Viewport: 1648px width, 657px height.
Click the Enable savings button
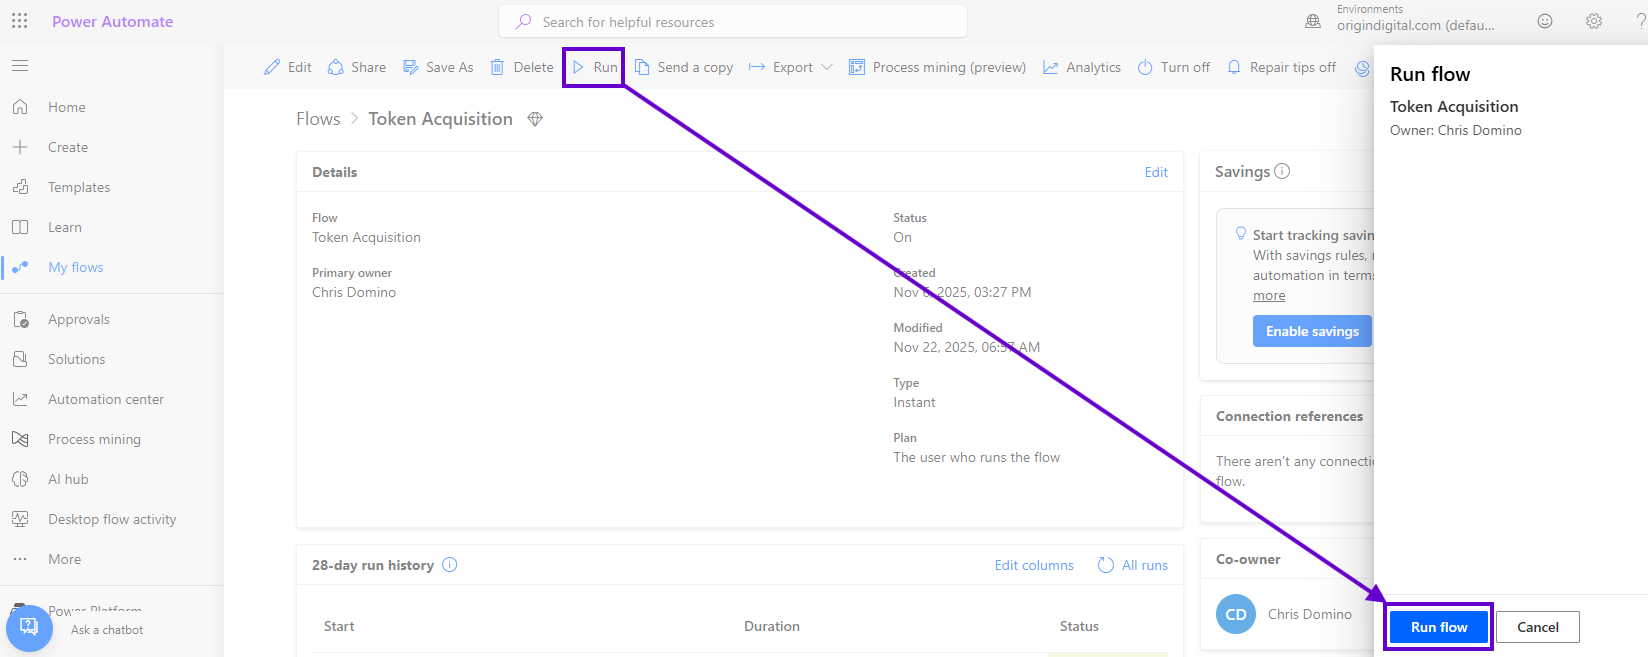[x=1312, y=331]
